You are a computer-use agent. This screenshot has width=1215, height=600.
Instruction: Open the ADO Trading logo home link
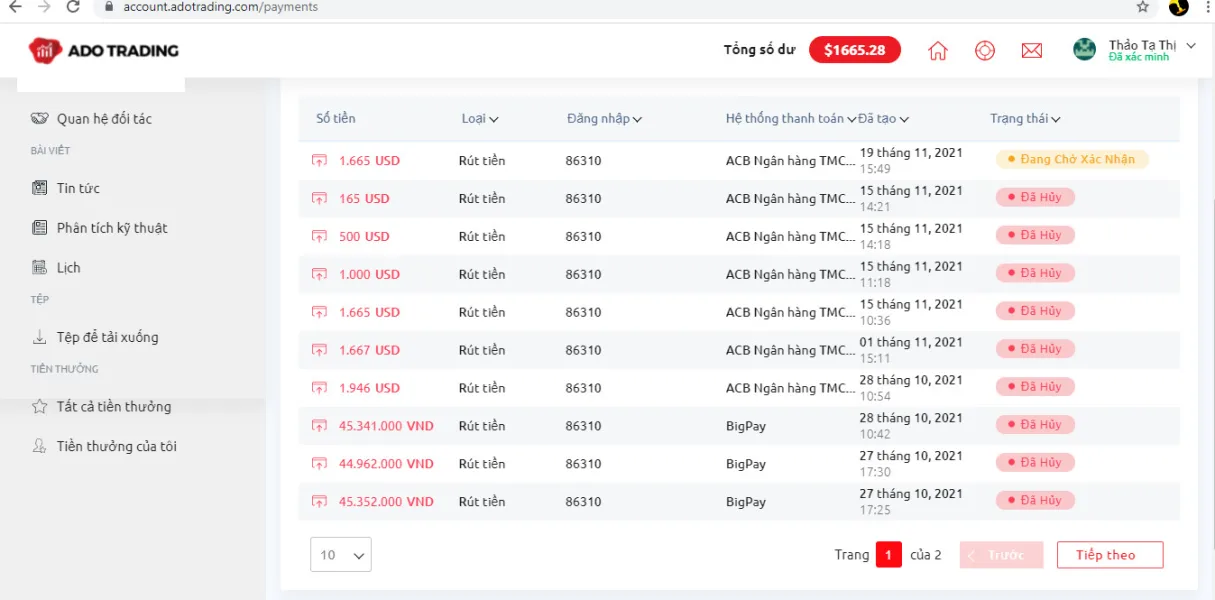(104, 50)
